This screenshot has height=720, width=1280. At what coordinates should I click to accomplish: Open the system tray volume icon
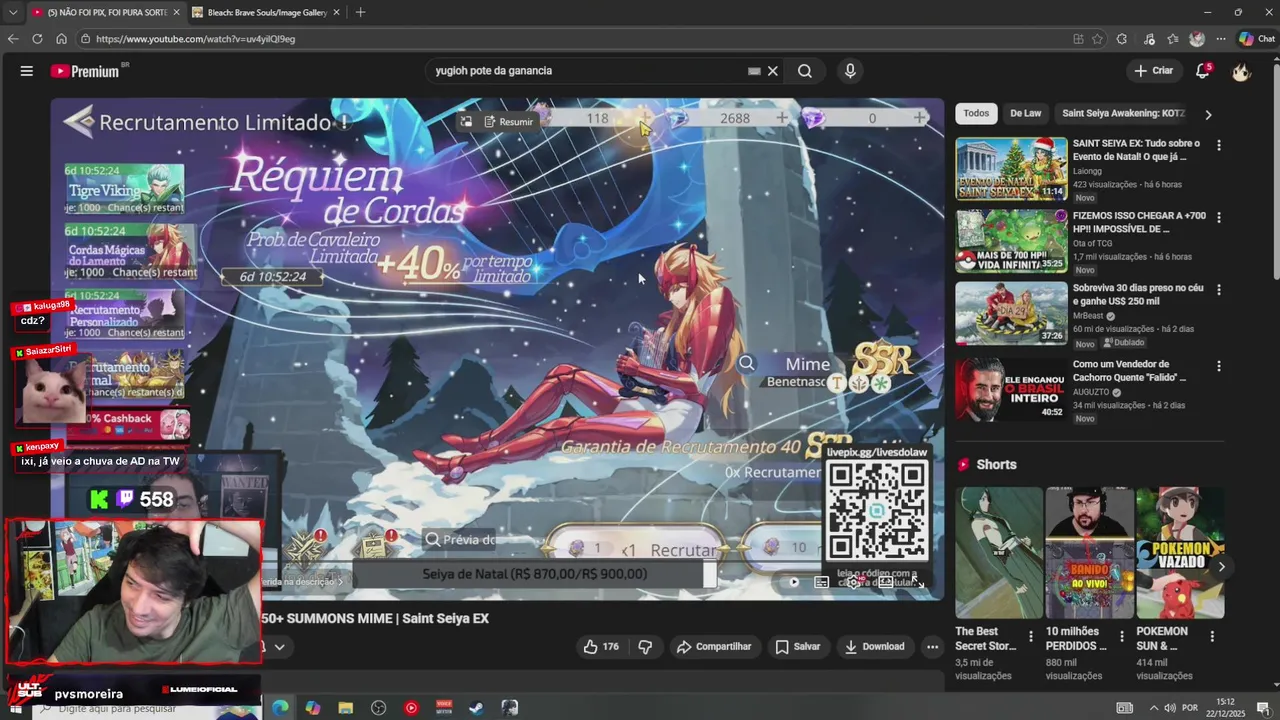click(x=1168, y=708)
